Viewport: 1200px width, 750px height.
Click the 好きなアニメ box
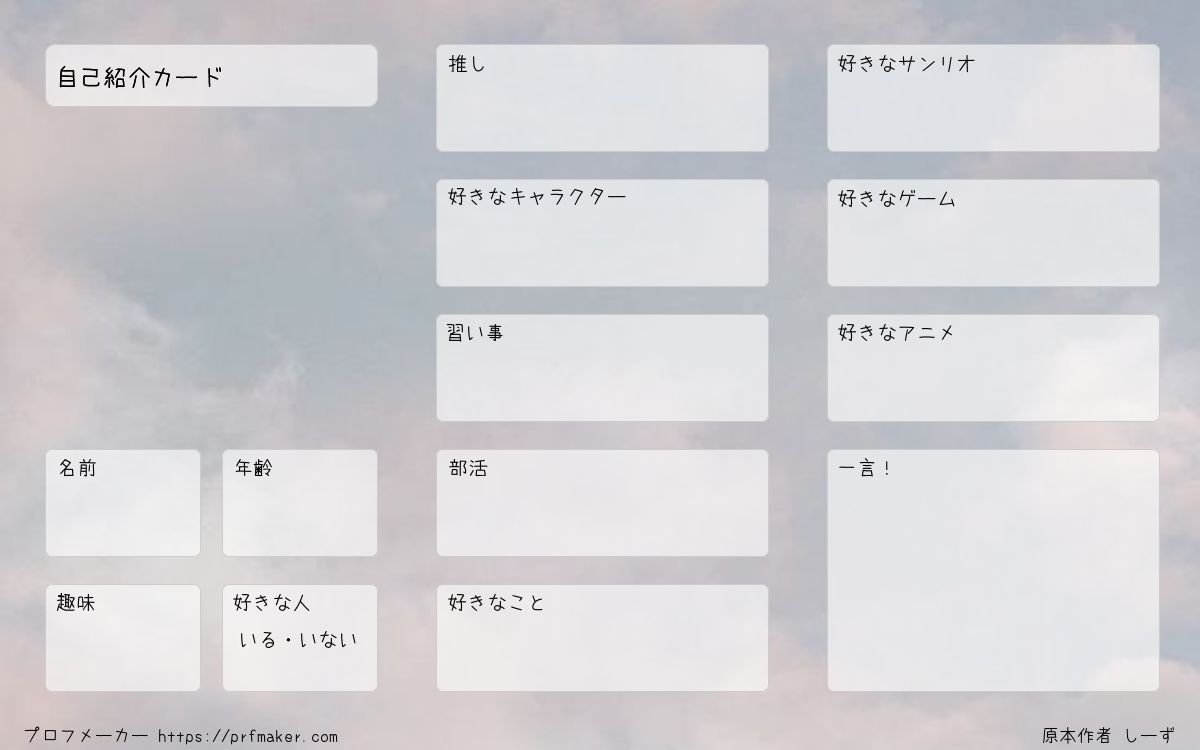click(993, 368)
